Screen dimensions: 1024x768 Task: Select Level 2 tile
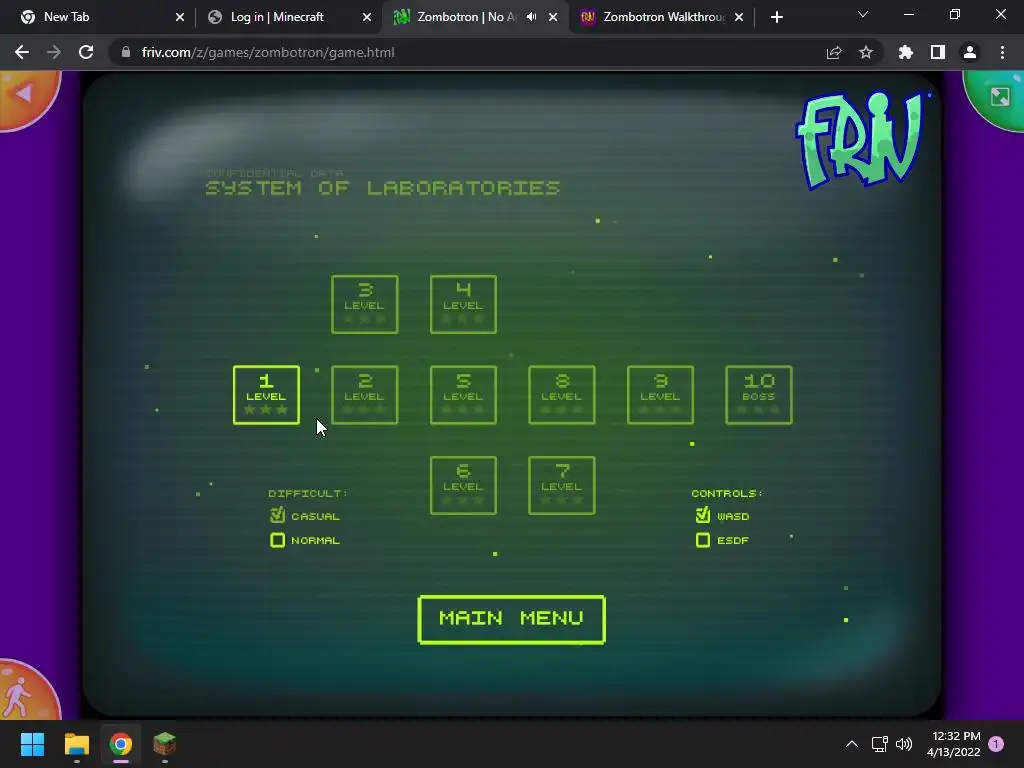coord(364,395)
